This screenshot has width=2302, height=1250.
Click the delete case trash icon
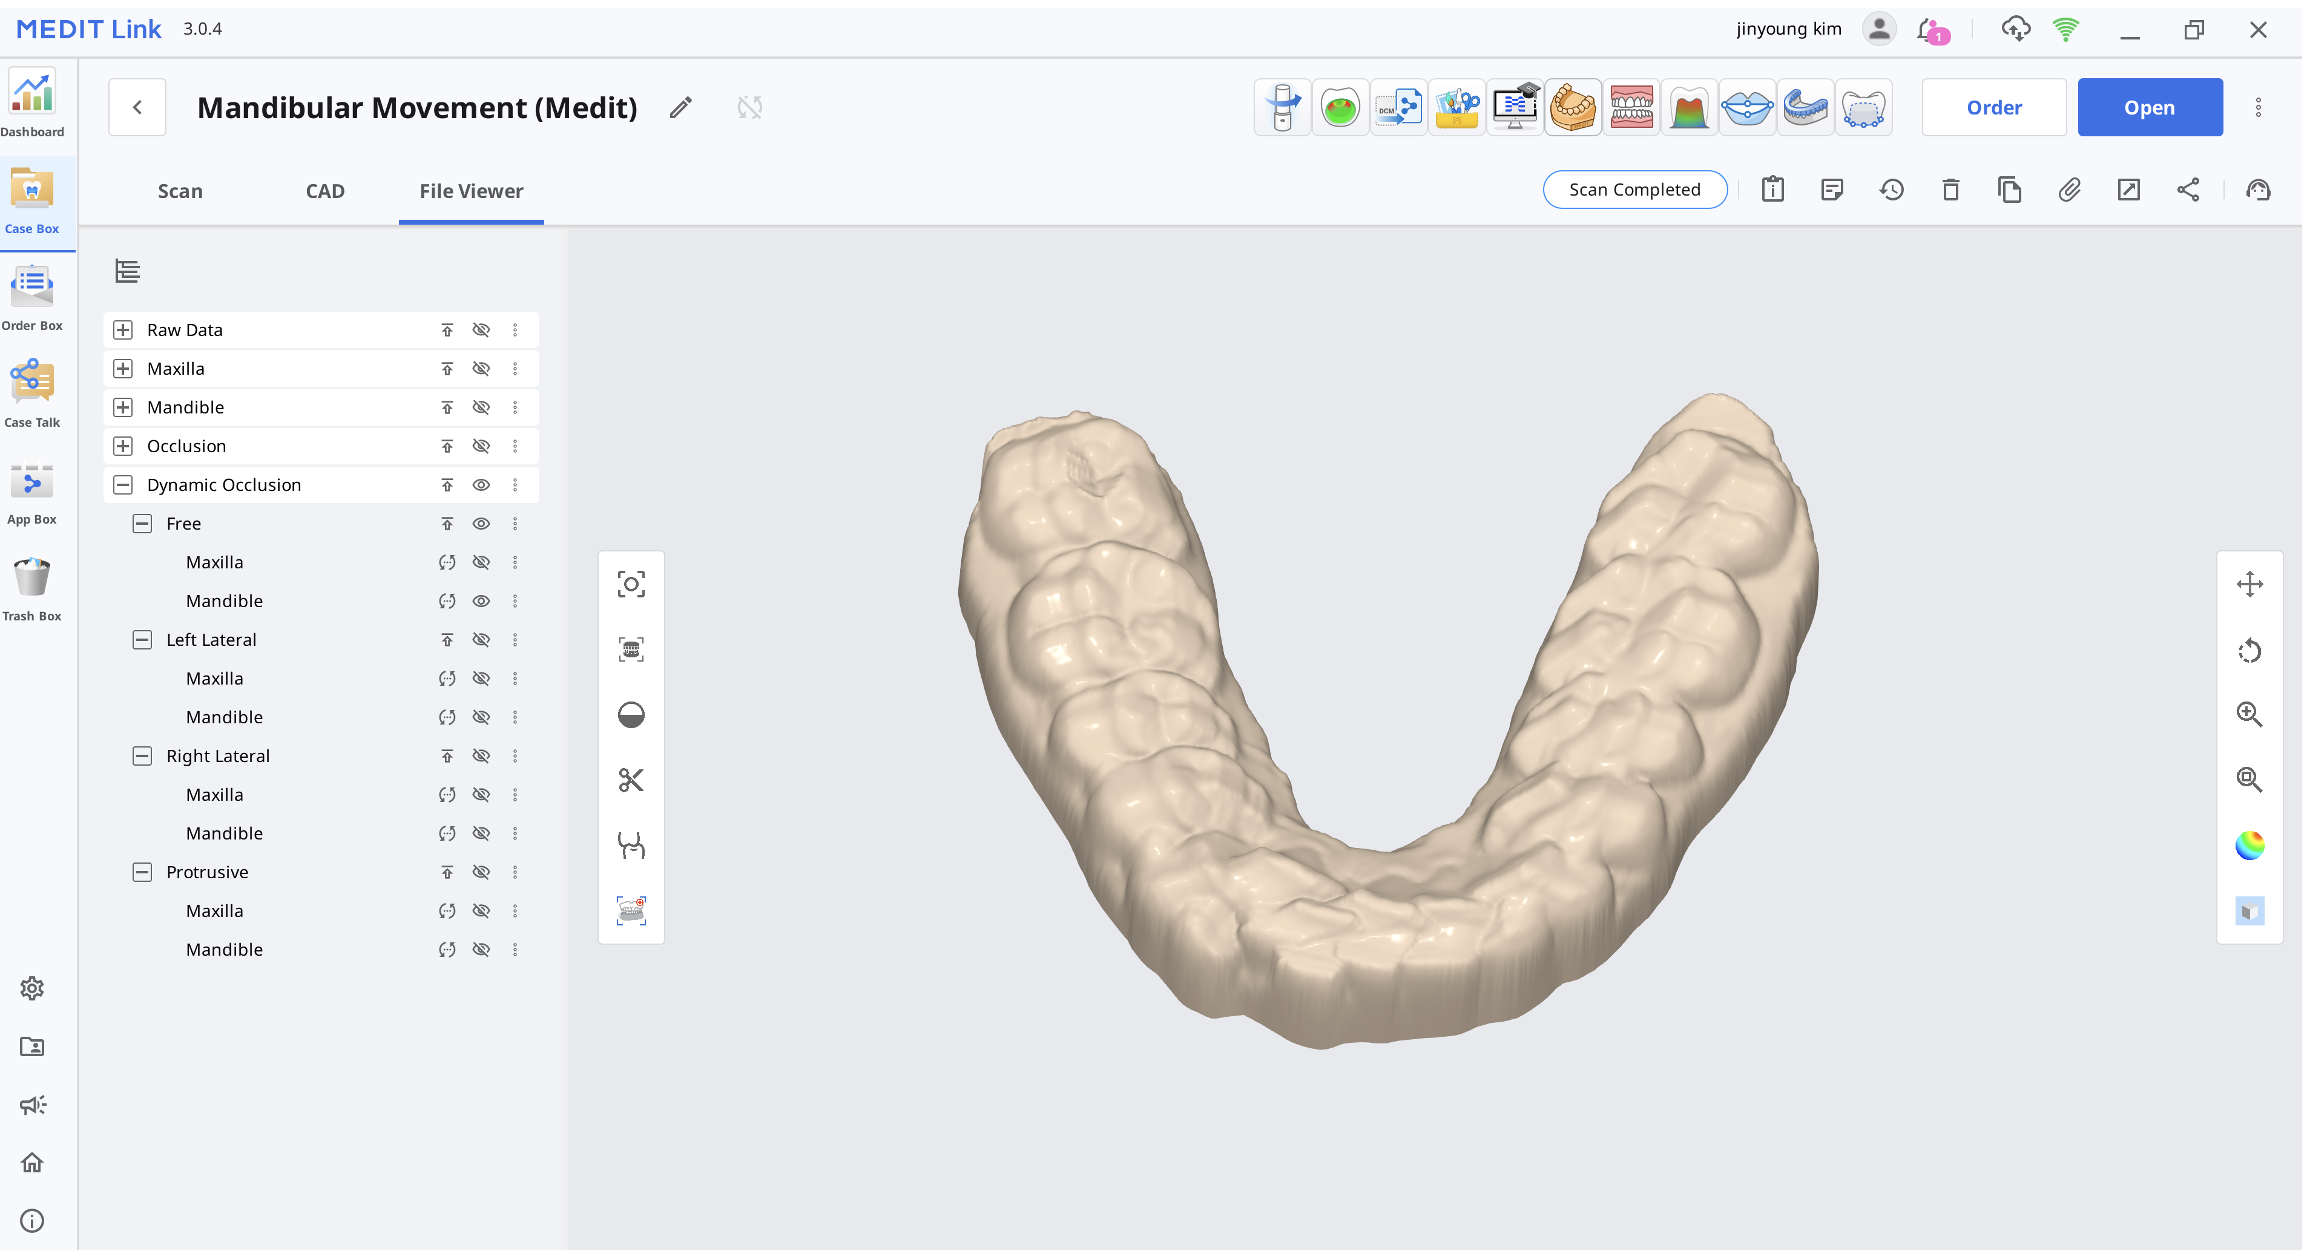[x=1949, y=190]
